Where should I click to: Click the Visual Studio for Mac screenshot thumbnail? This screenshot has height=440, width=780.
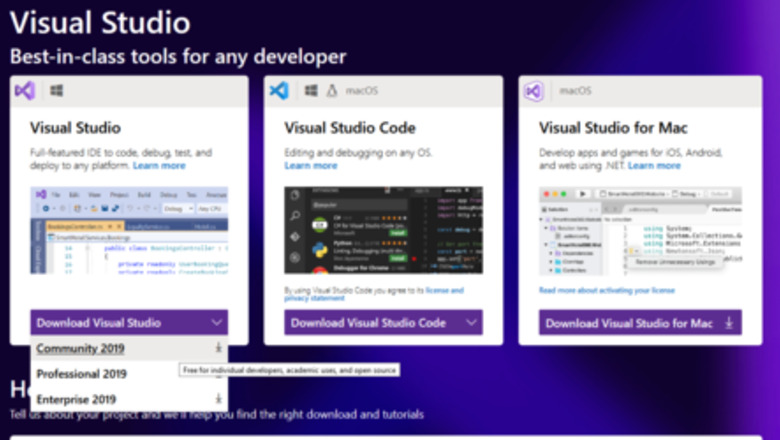(x=640, y=231)
